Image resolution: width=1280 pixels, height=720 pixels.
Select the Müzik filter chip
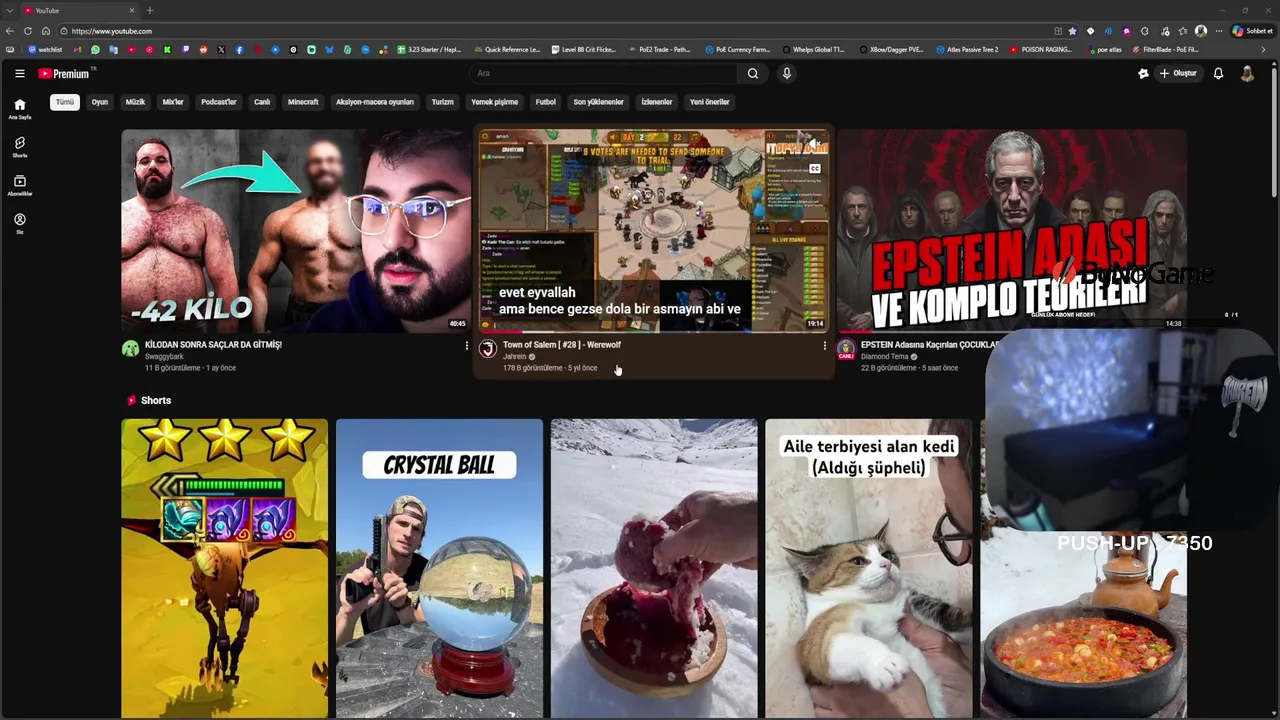tap(135, 102)
